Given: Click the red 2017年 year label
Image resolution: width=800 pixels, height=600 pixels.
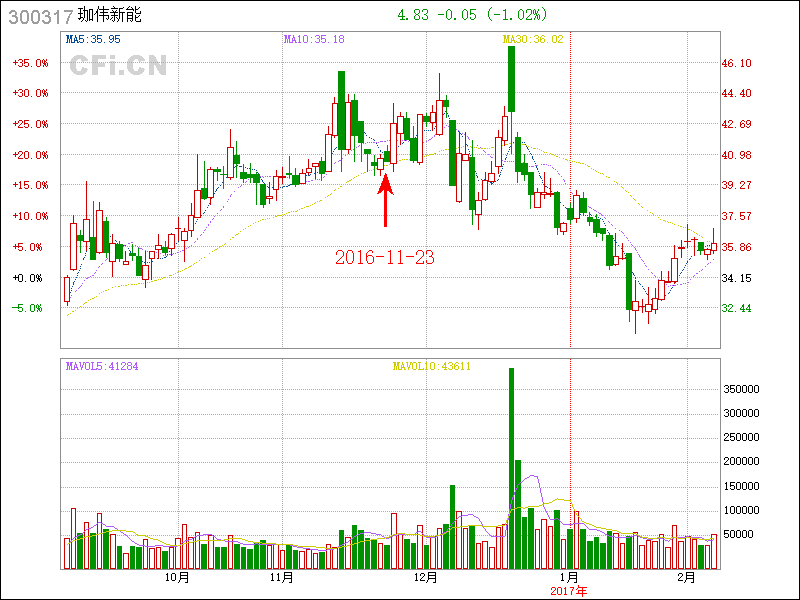Looking at the screenshot, I should pos(570,590).
